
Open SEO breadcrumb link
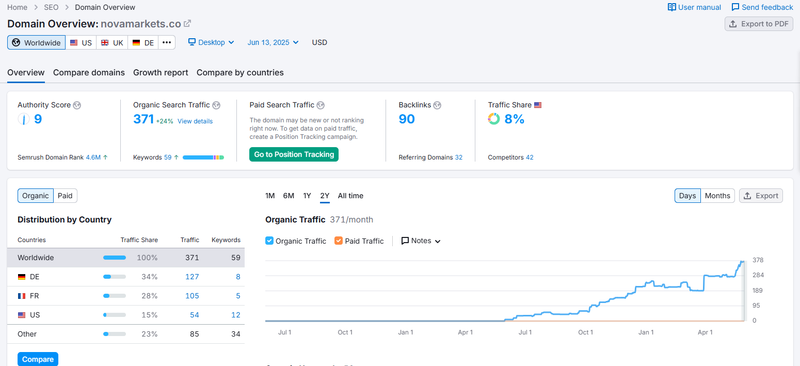51,7
